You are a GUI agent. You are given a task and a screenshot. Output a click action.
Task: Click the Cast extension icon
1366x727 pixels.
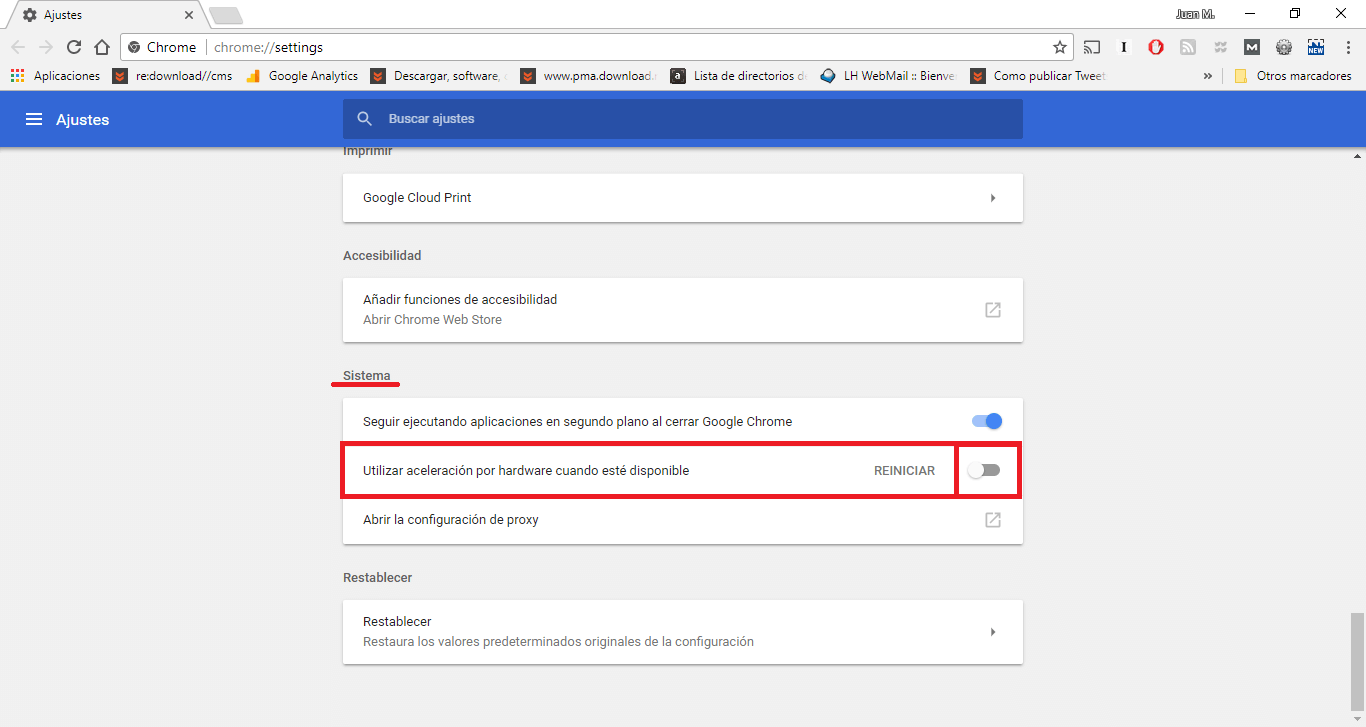coord(1093,47)
